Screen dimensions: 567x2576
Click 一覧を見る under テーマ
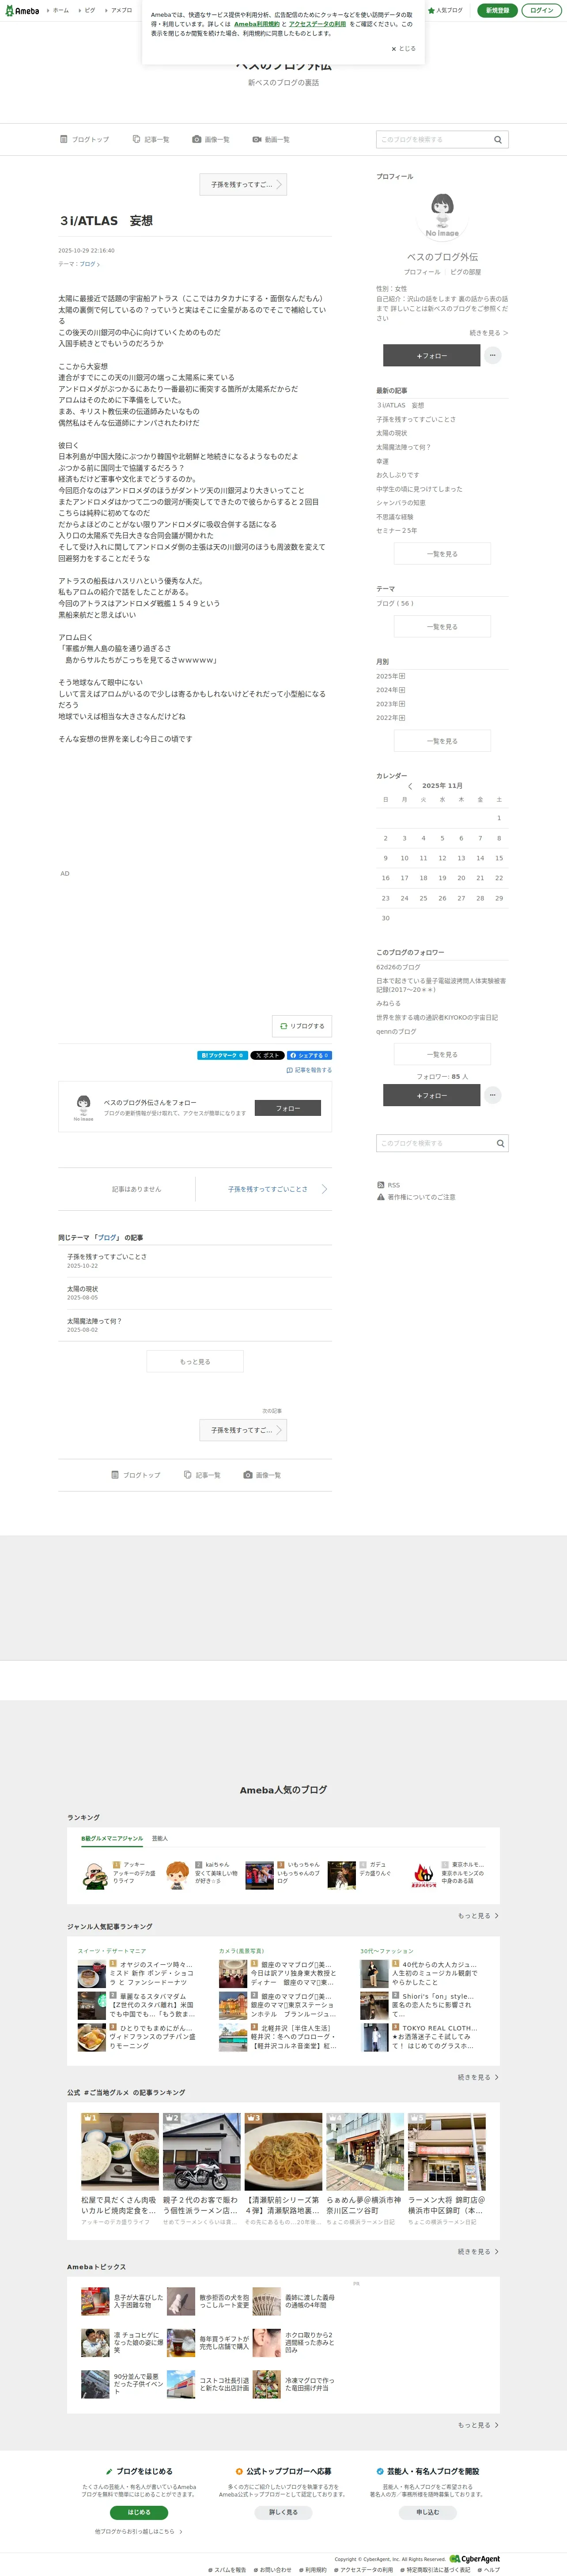442,626
